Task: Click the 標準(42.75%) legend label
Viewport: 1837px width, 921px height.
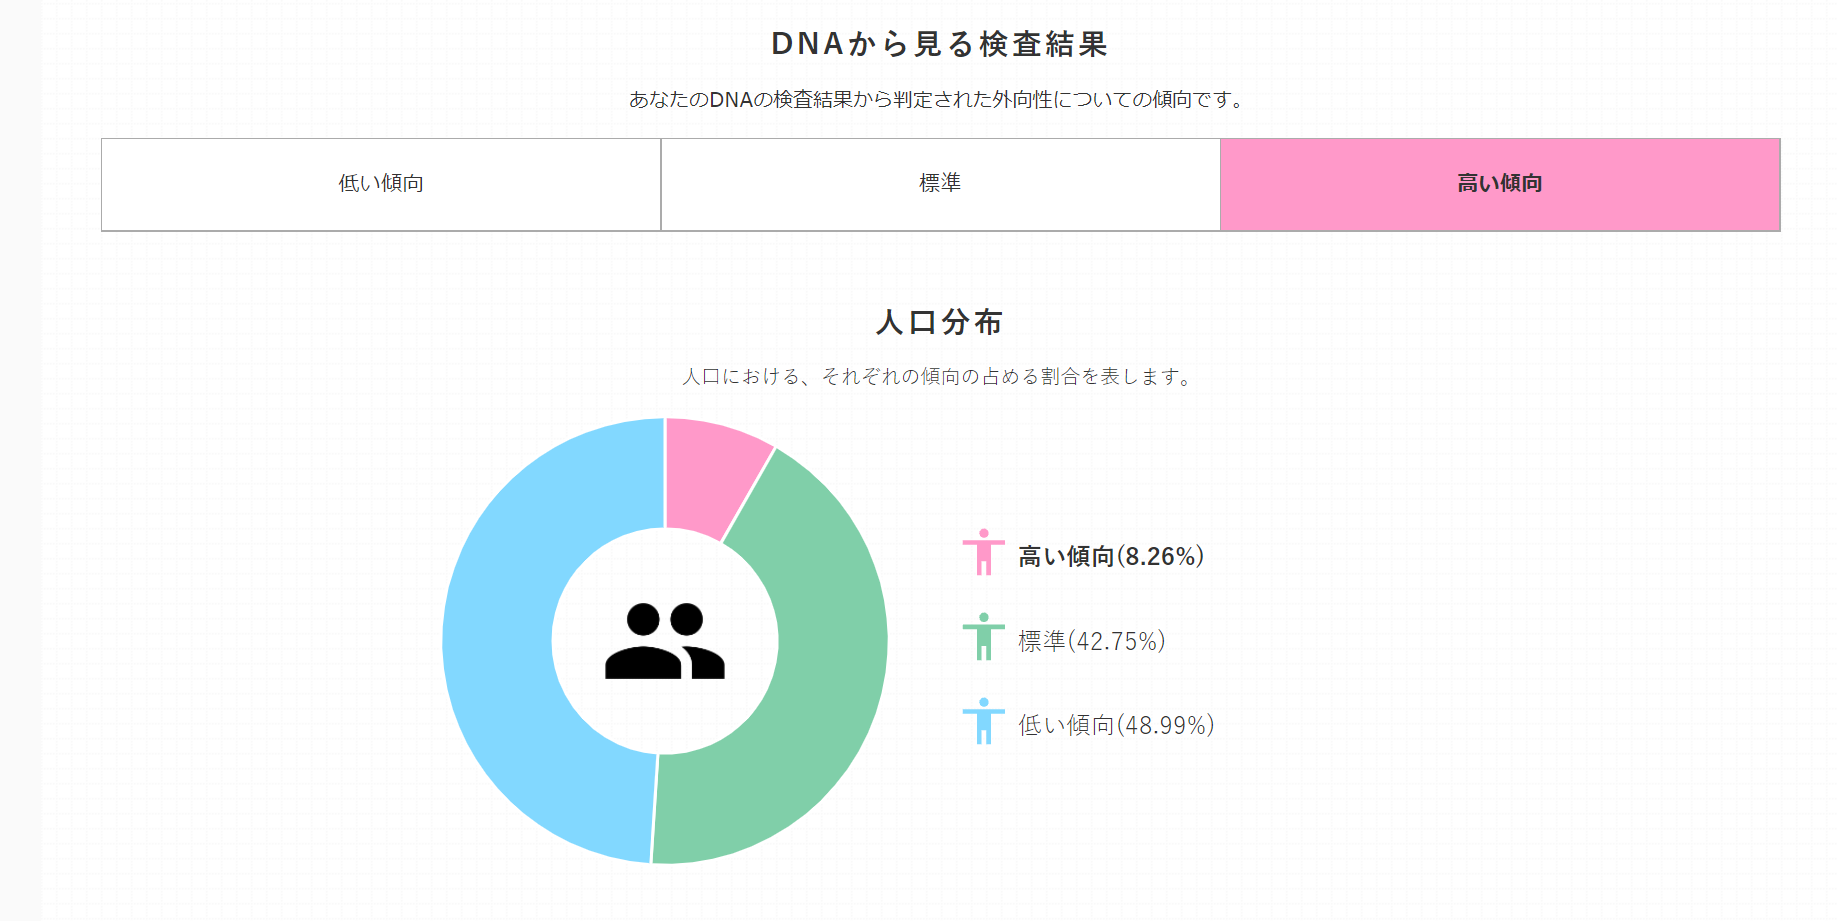Action: pos(1092,641)
